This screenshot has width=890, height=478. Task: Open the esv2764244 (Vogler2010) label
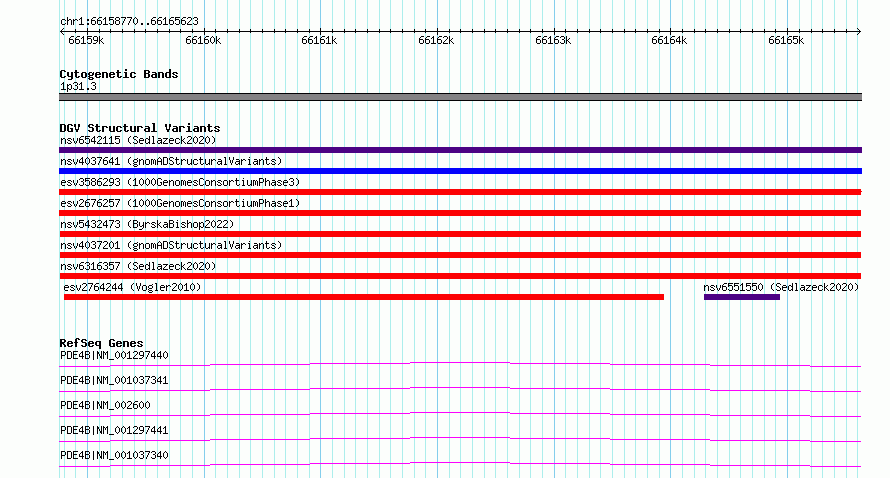click(132, 287)
